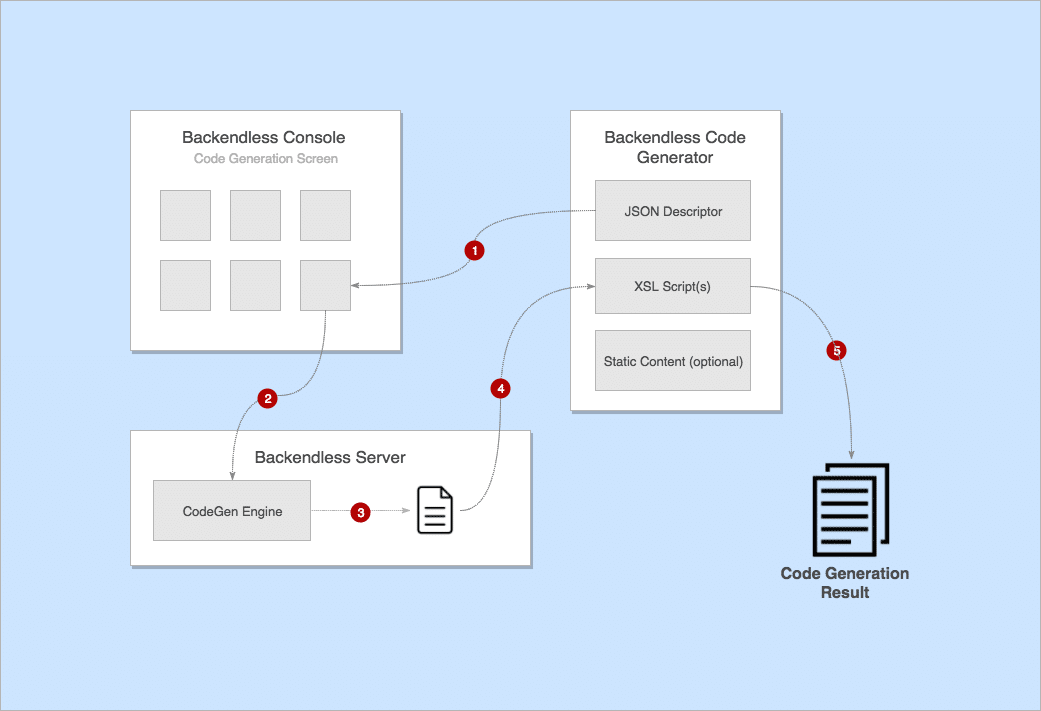Image resolution: width=1041 pixels, height=711 pixels.
Task: Click the 'Code Generation Result' label
Action: [844, 583]
